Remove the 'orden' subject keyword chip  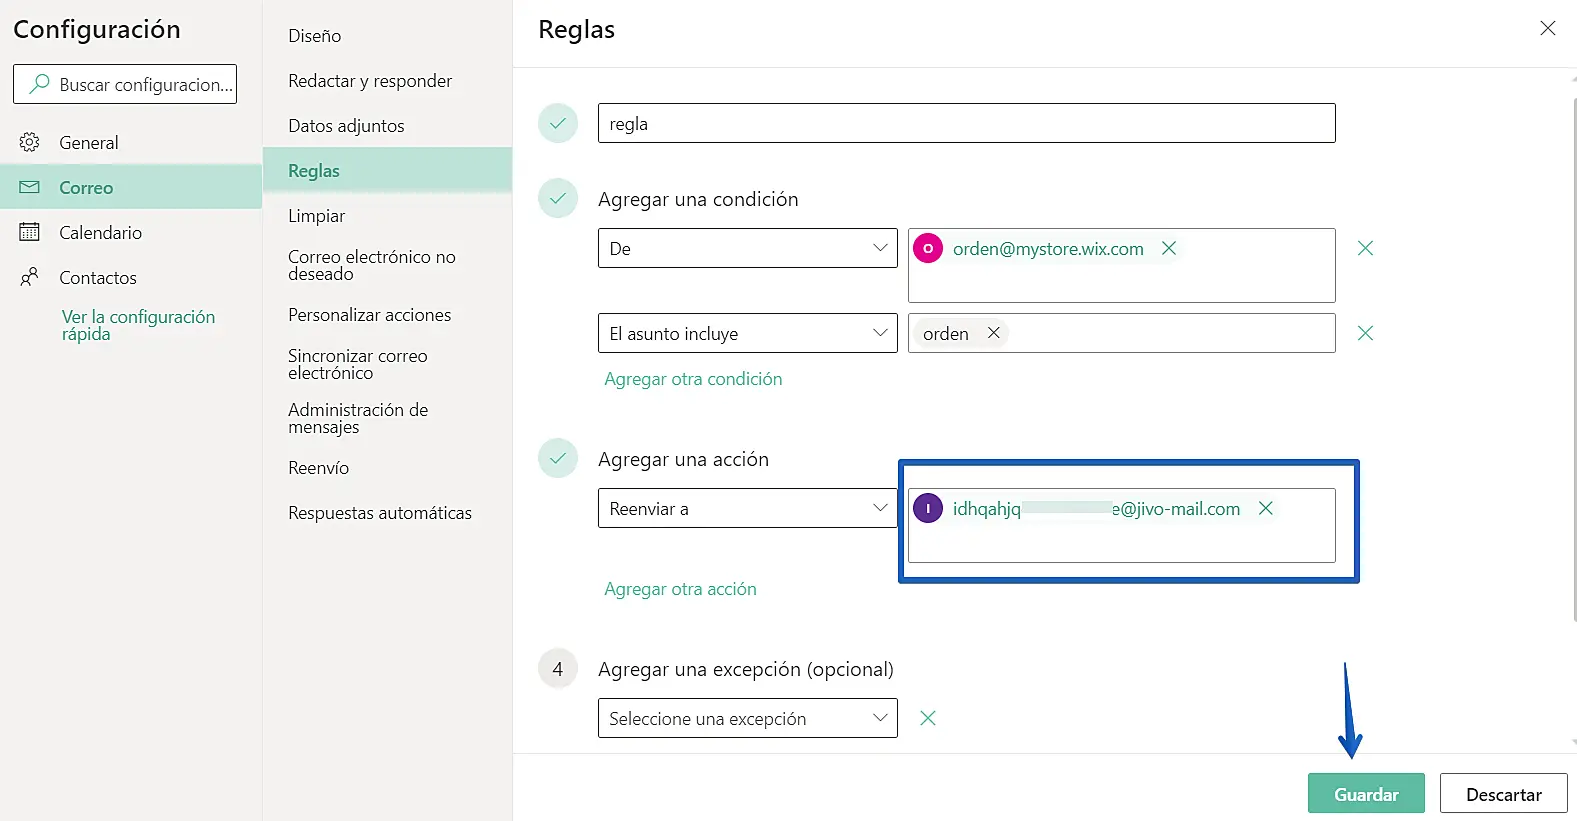point(993,333)
